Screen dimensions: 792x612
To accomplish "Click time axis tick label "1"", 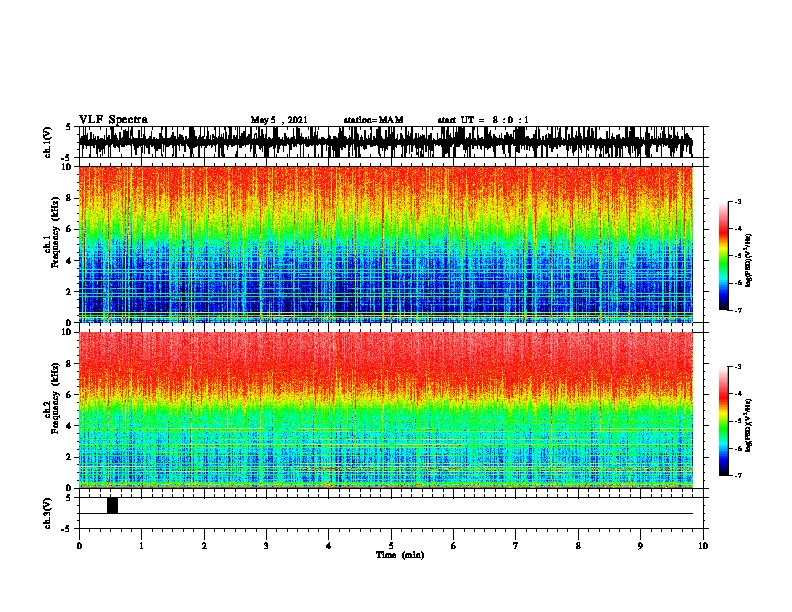I will coord(141,546).
